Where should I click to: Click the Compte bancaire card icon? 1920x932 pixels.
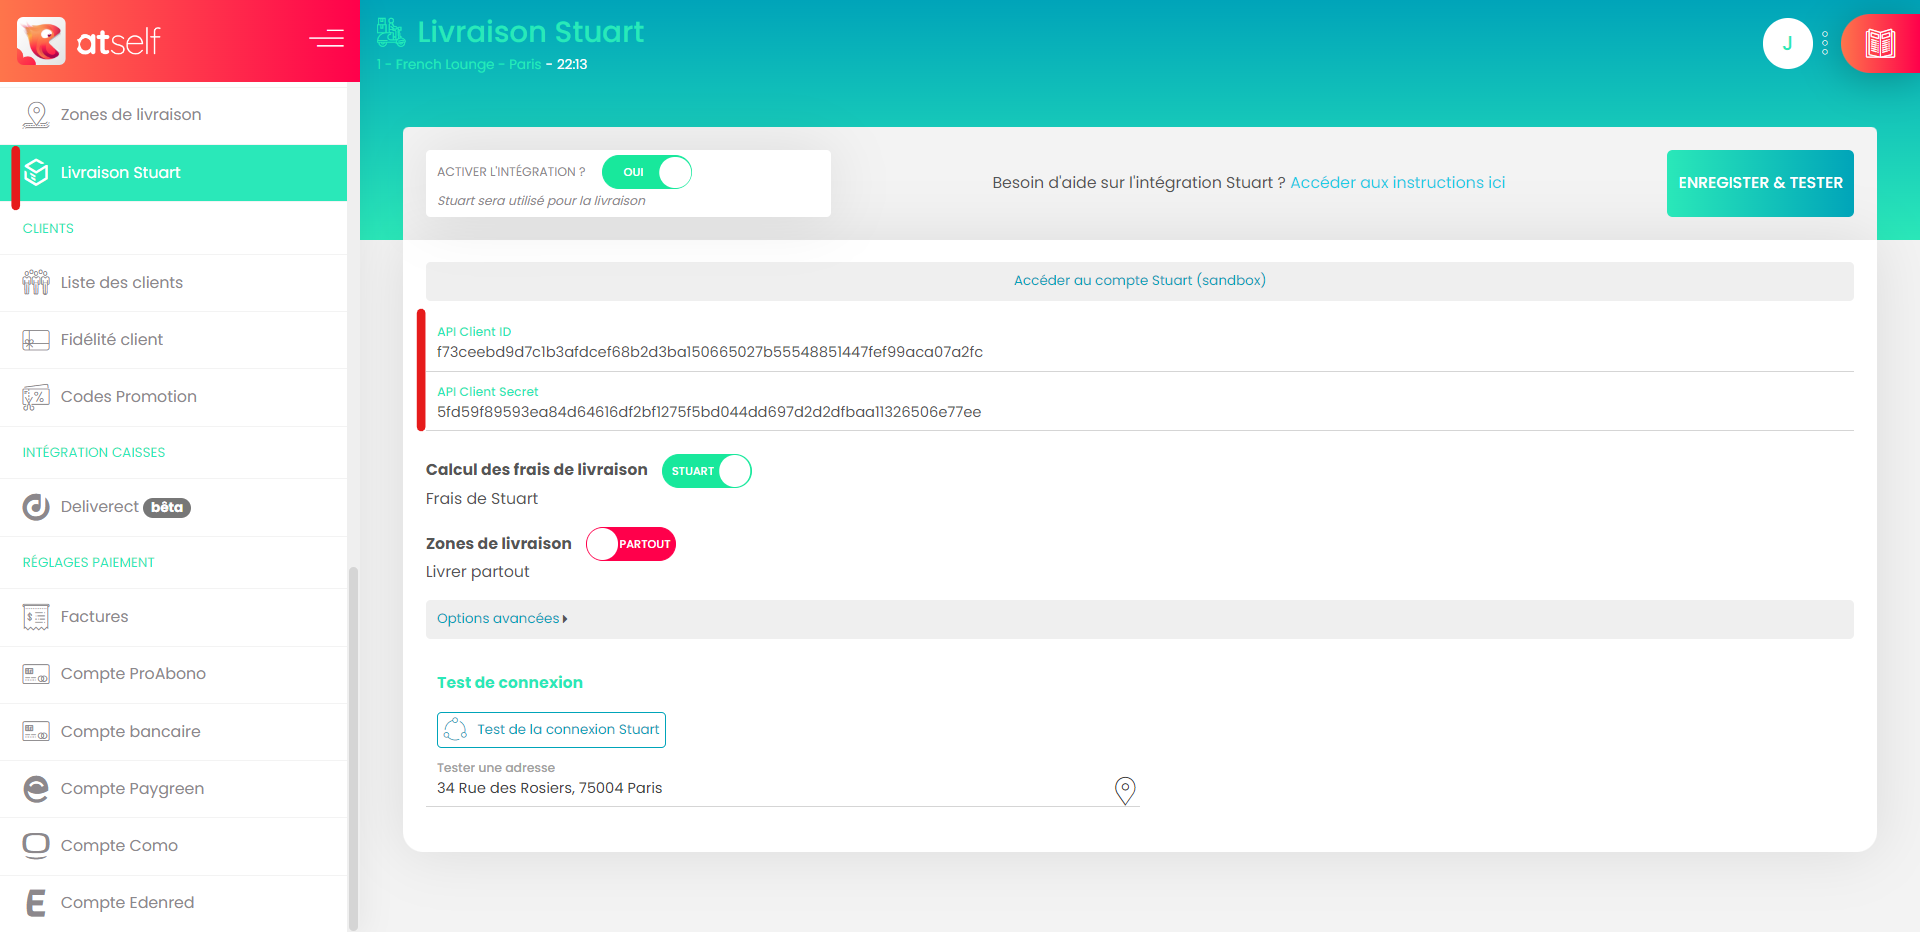(36, 731)
